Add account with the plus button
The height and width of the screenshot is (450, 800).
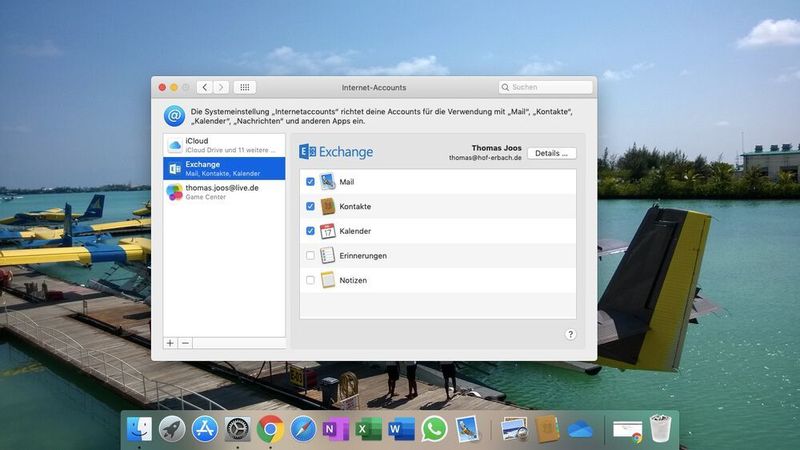point(170,343)
